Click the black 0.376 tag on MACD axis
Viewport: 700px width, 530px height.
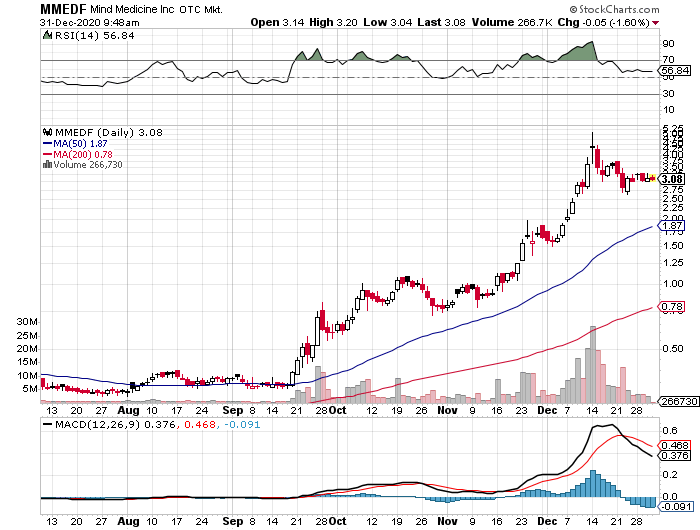(x=675, y=455)
